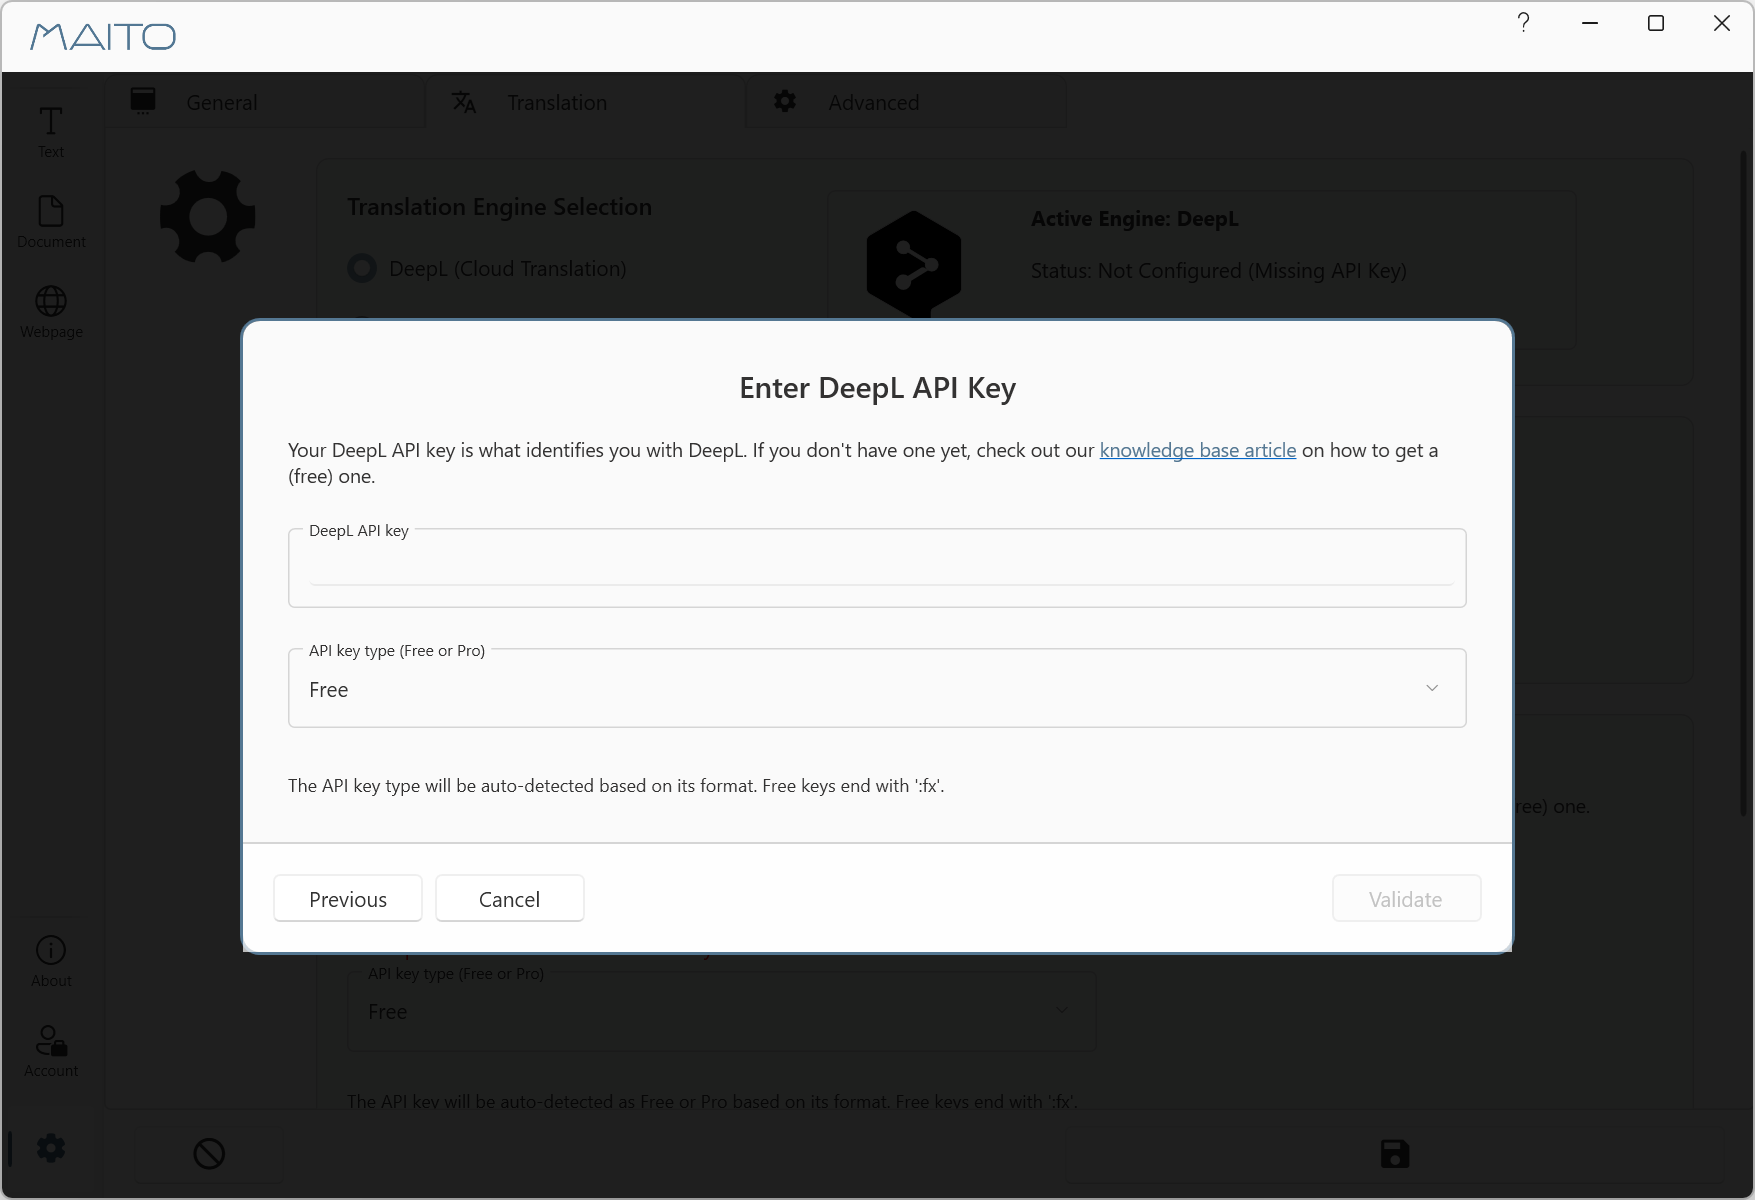Switch to the General tab
Screen dimensions: 1755x1200
coord(266,102)
